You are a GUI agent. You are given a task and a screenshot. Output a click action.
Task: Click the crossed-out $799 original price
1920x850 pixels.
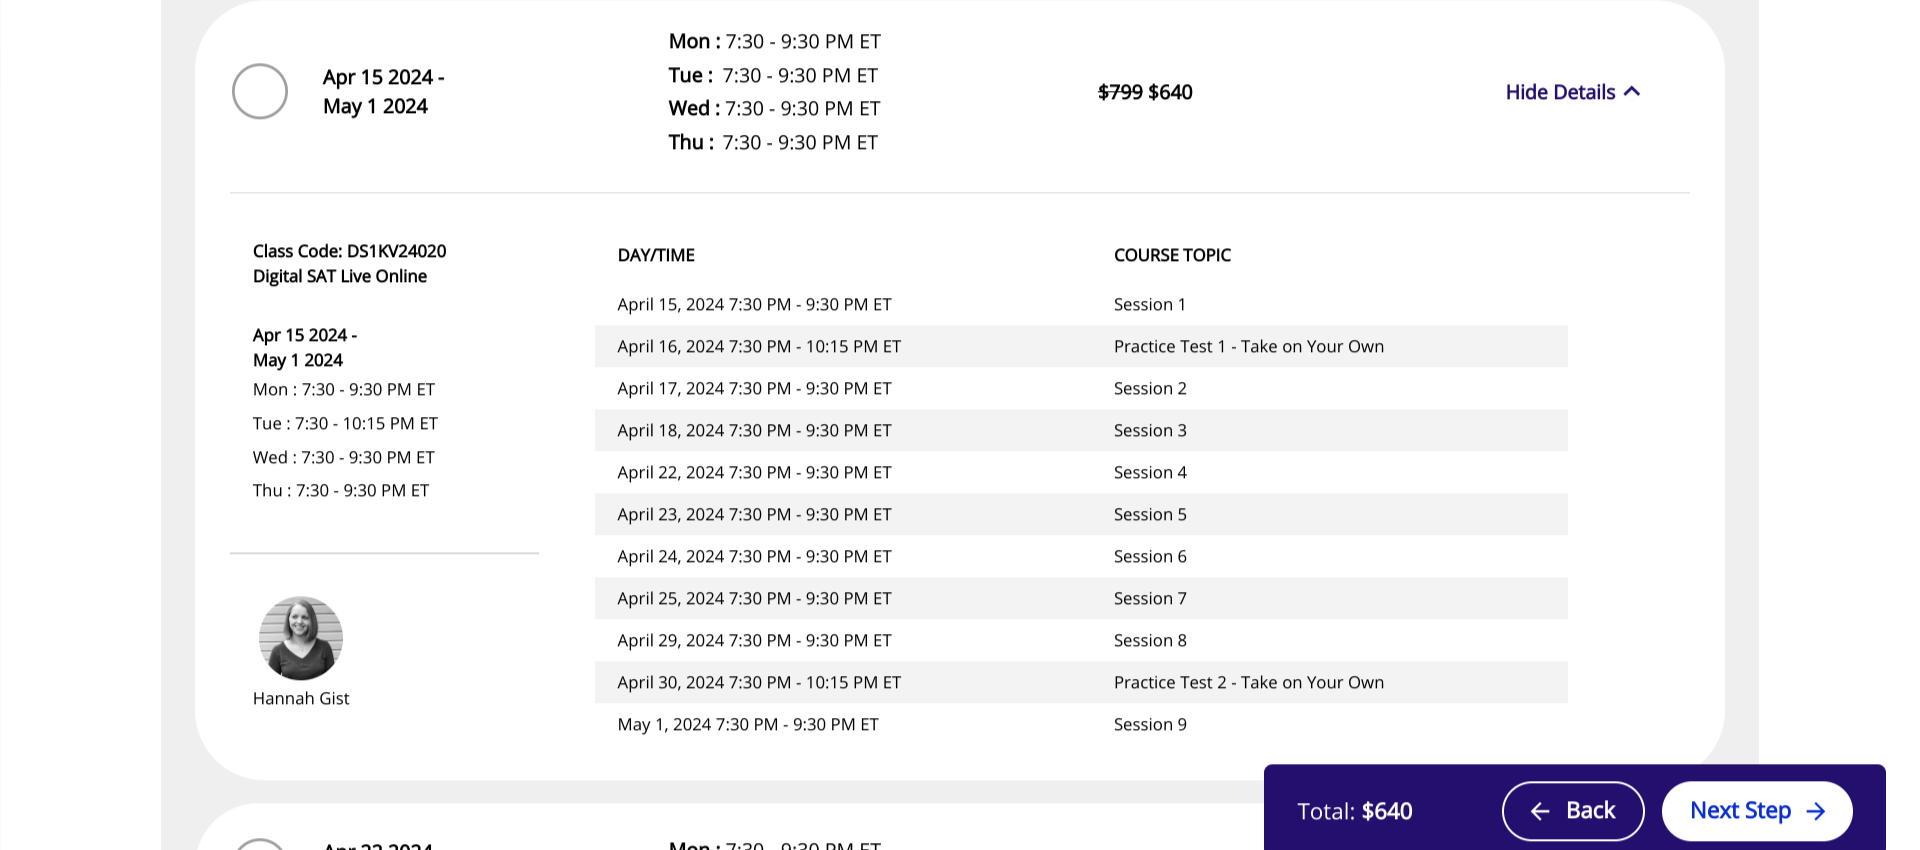pos(1120,92)
